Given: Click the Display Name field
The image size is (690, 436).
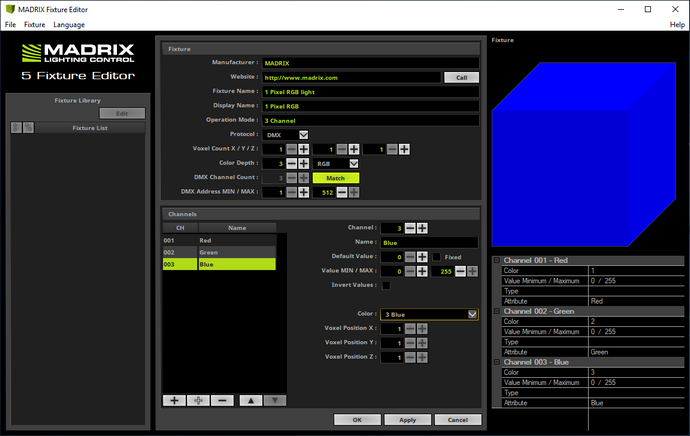Looking at the screenshot, I should coord(371,106).
